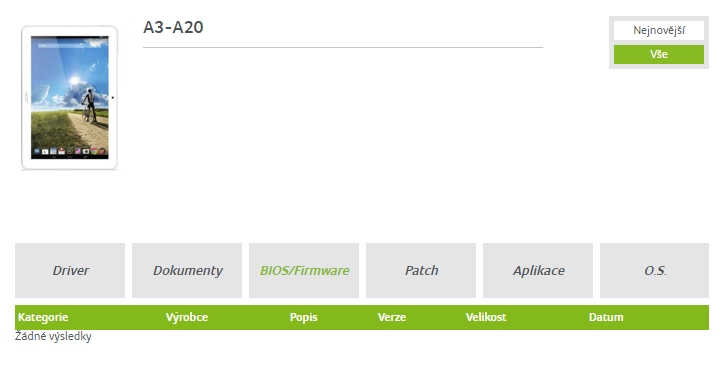Viewport: 727px width, 377px height.
Task: Switch to the Aplikace tab
Action: (x=538, y=270)
